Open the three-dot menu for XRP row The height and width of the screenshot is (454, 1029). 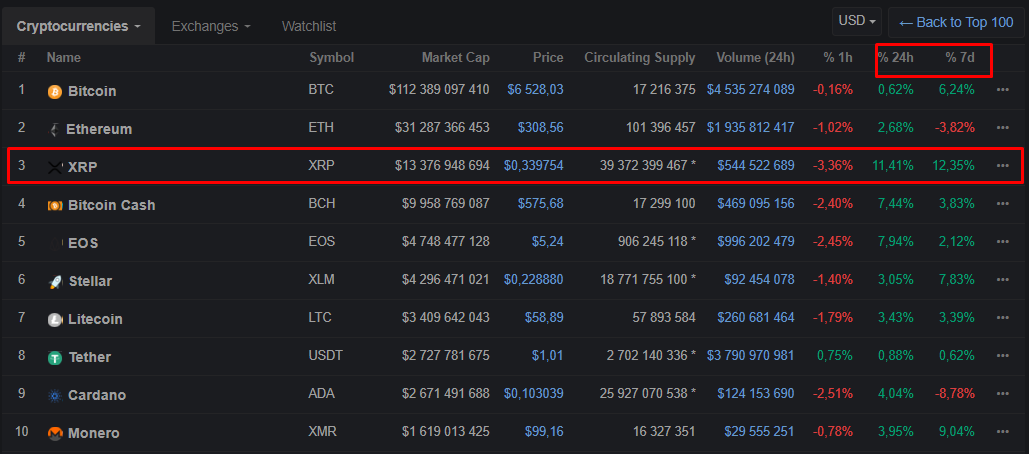point(1003,166)
